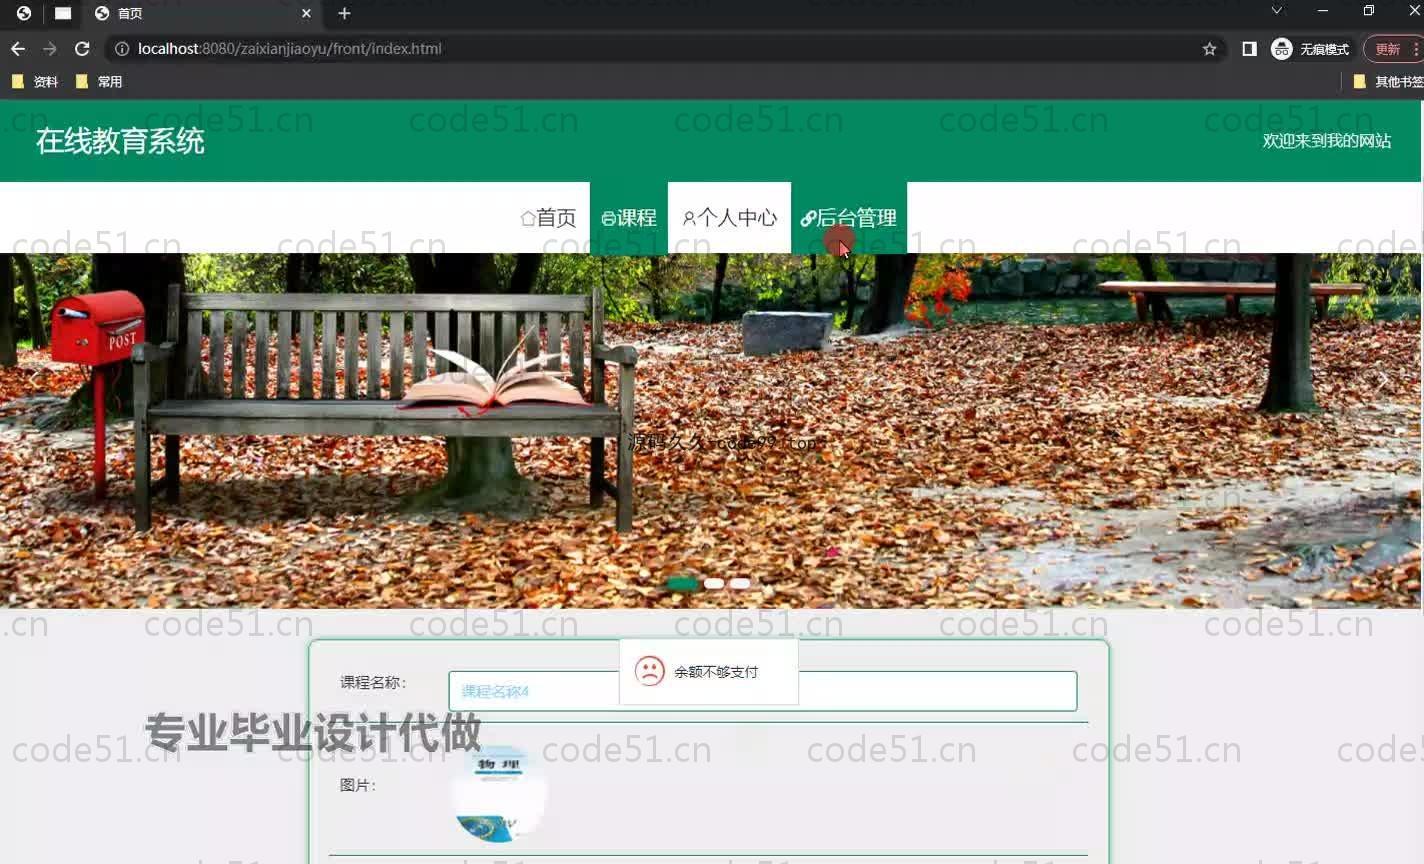
Task: Open the 资料 bookmarks folder
Action: coord(35,82)
